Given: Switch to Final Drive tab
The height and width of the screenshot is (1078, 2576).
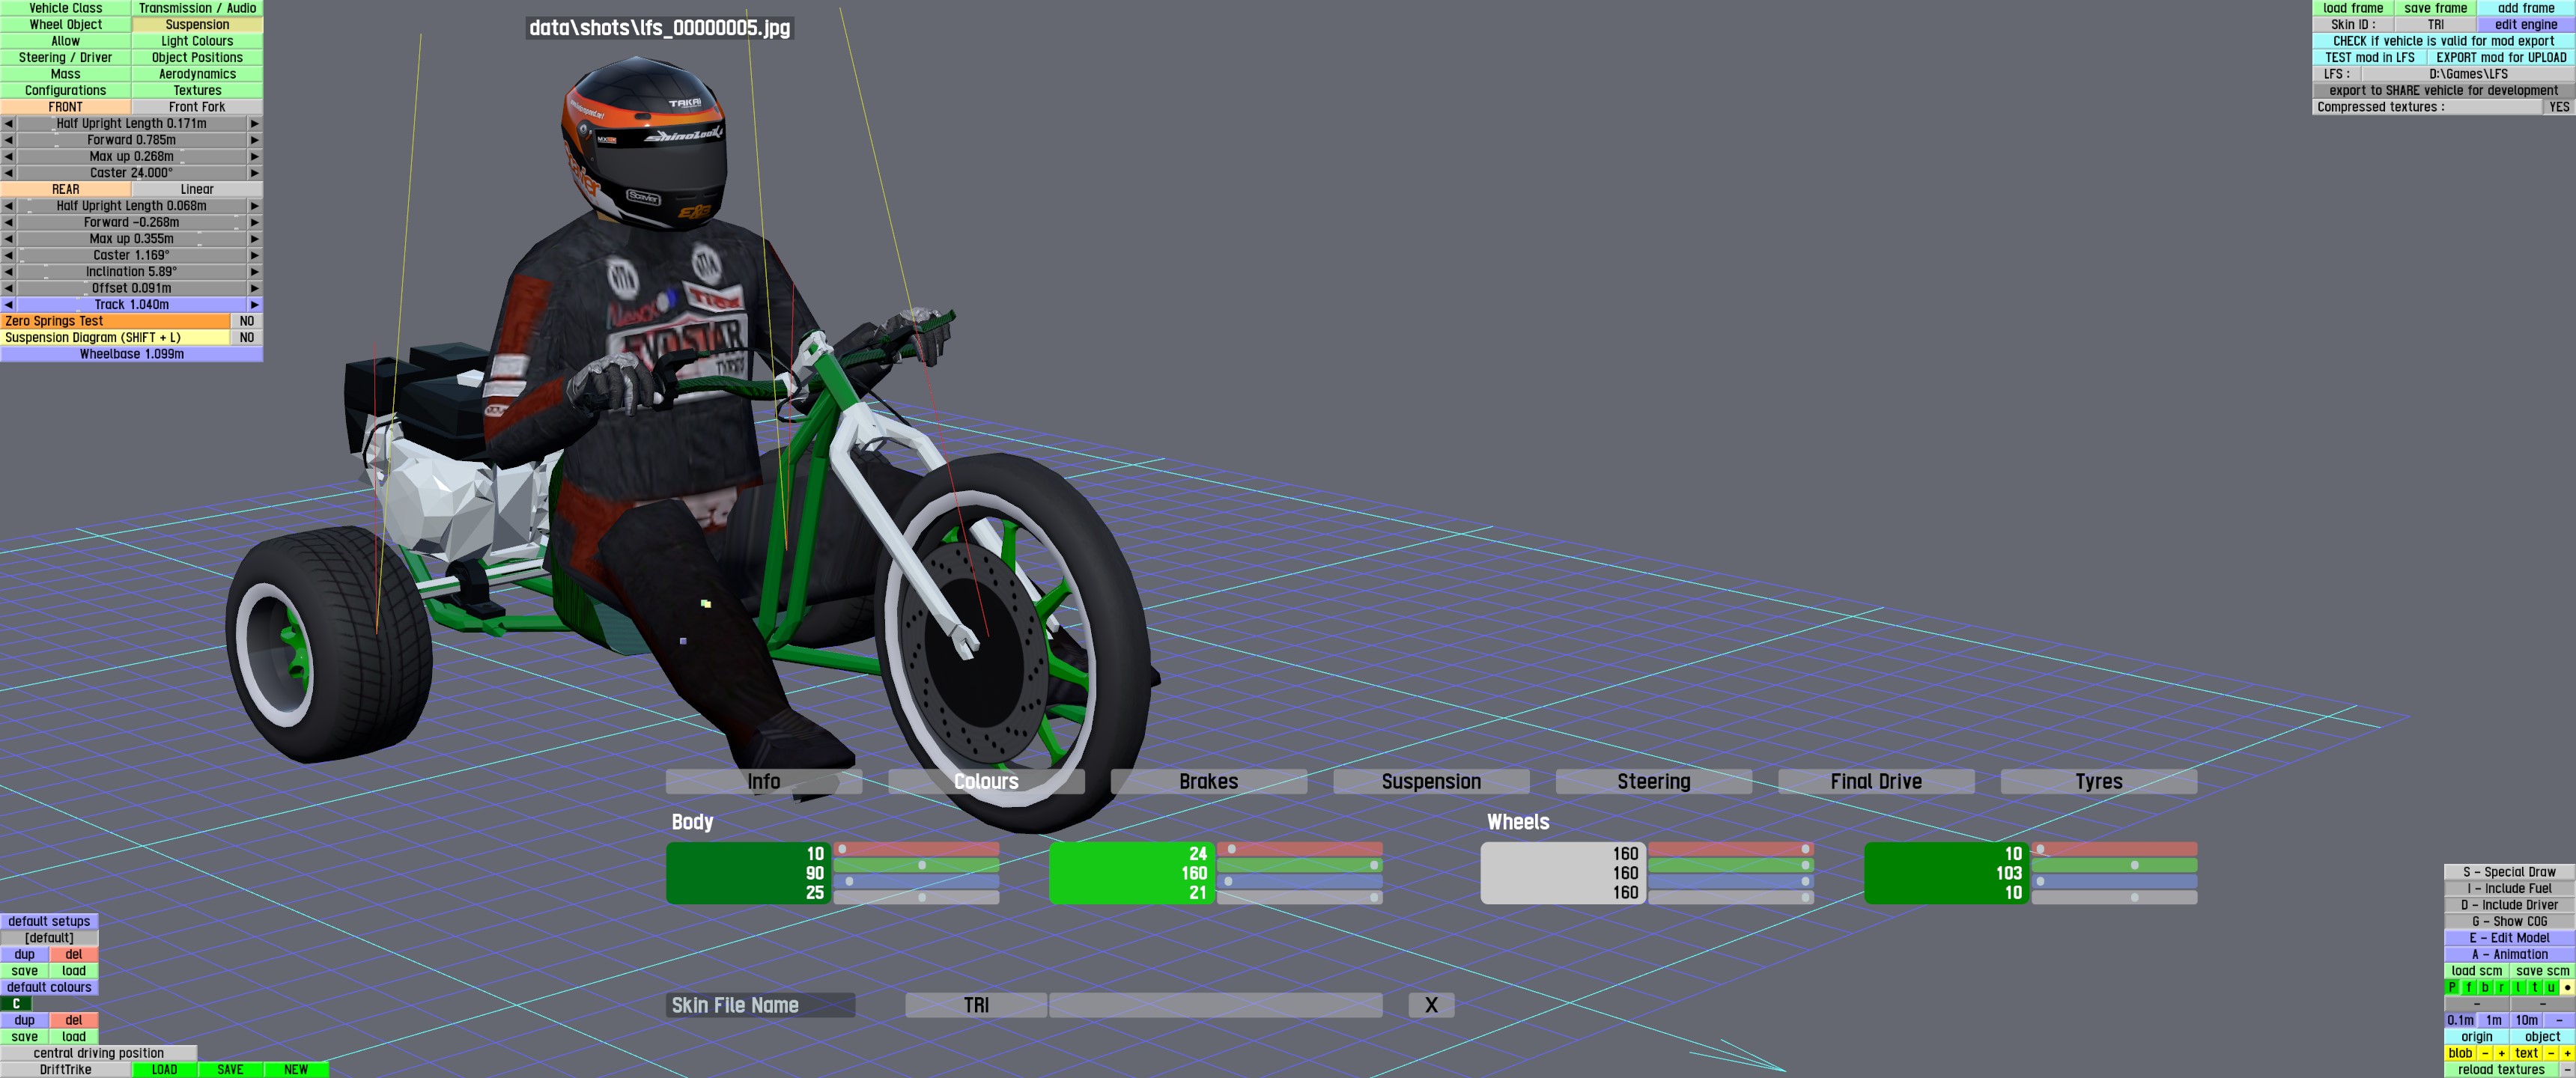Looking at the screenshot, I should tap(1875, 781).
